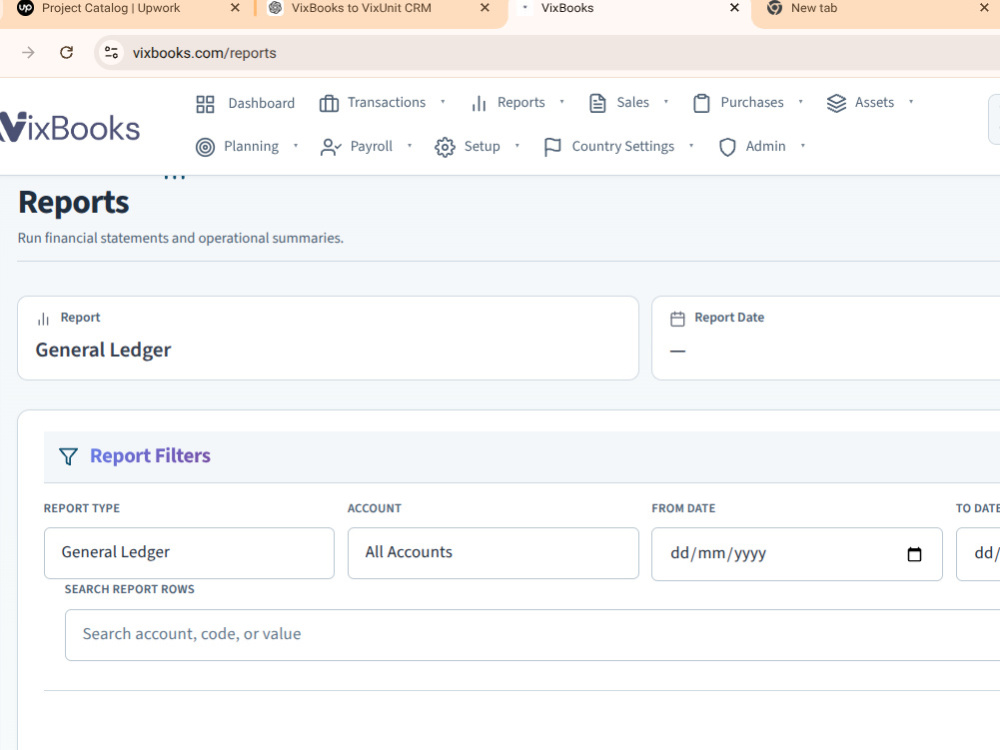Click the Upwork tab favicon
The width and height of the screenshot is (1000, 750).
pos(25,8)
